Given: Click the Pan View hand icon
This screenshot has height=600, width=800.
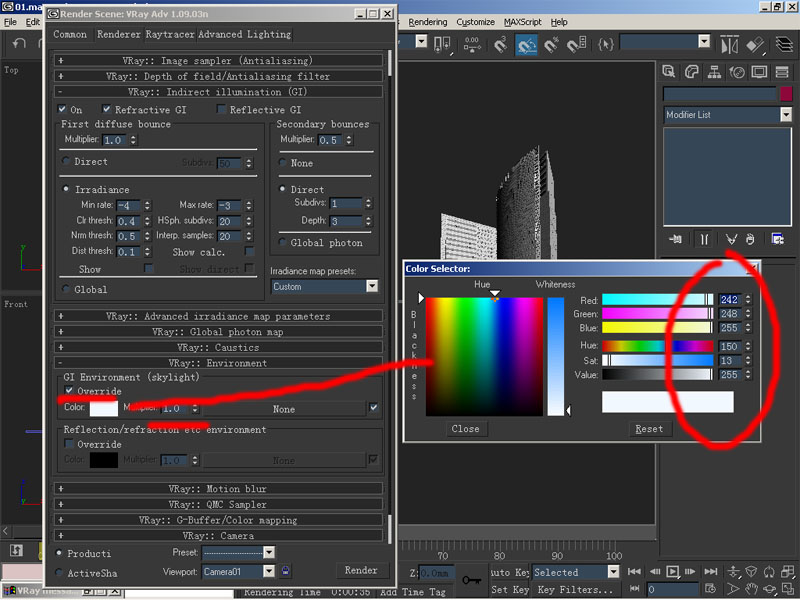Looking at the screenshot, I should pos(751,590).
